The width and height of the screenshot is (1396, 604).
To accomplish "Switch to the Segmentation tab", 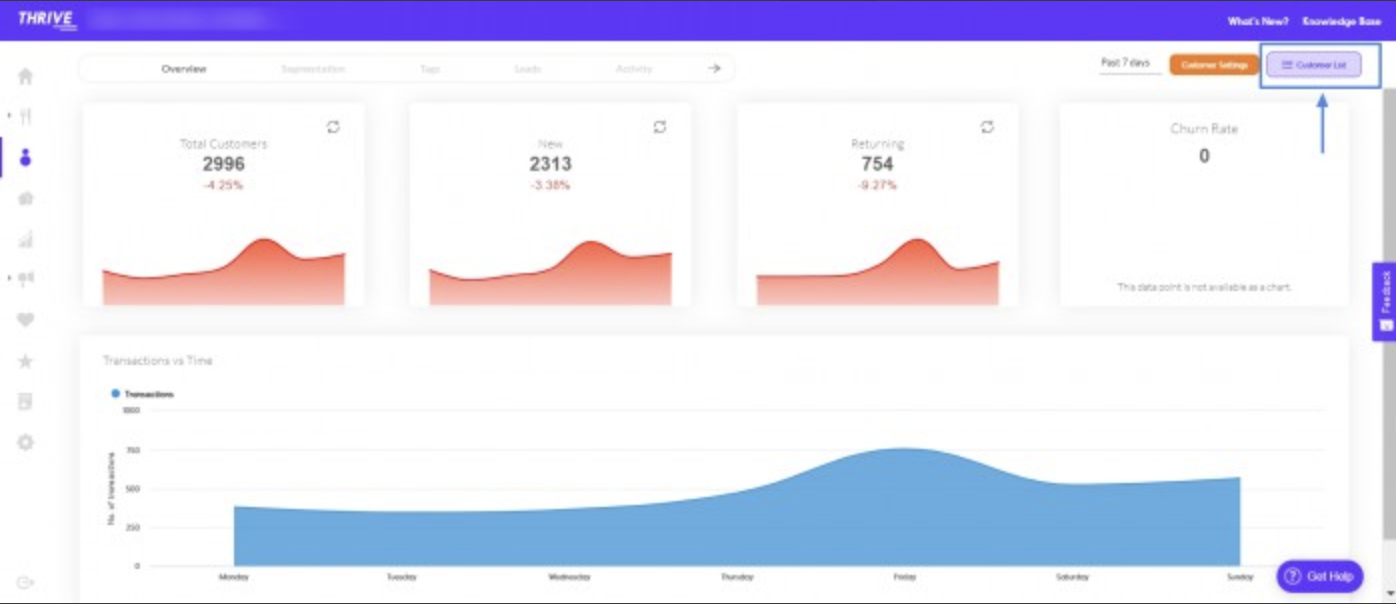I will click(x=313, y=69).
